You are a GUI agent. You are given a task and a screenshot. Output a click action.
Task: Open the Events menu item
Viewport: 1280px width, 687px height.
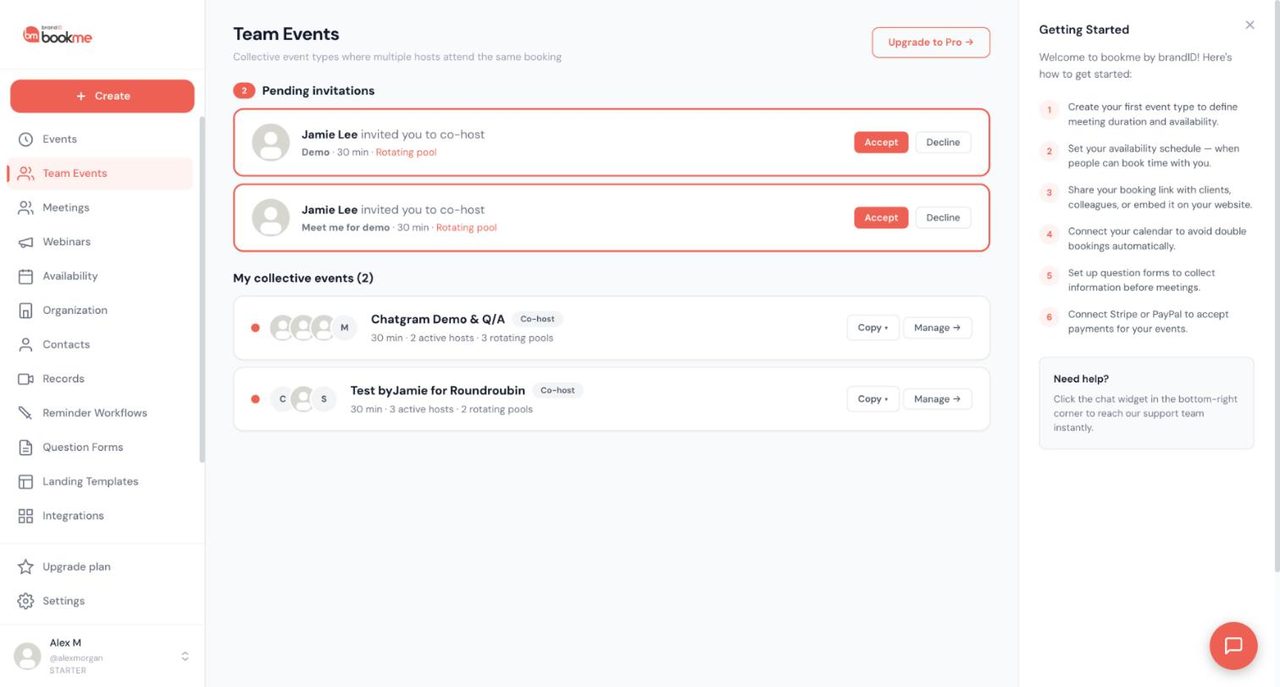click(100, 139)
